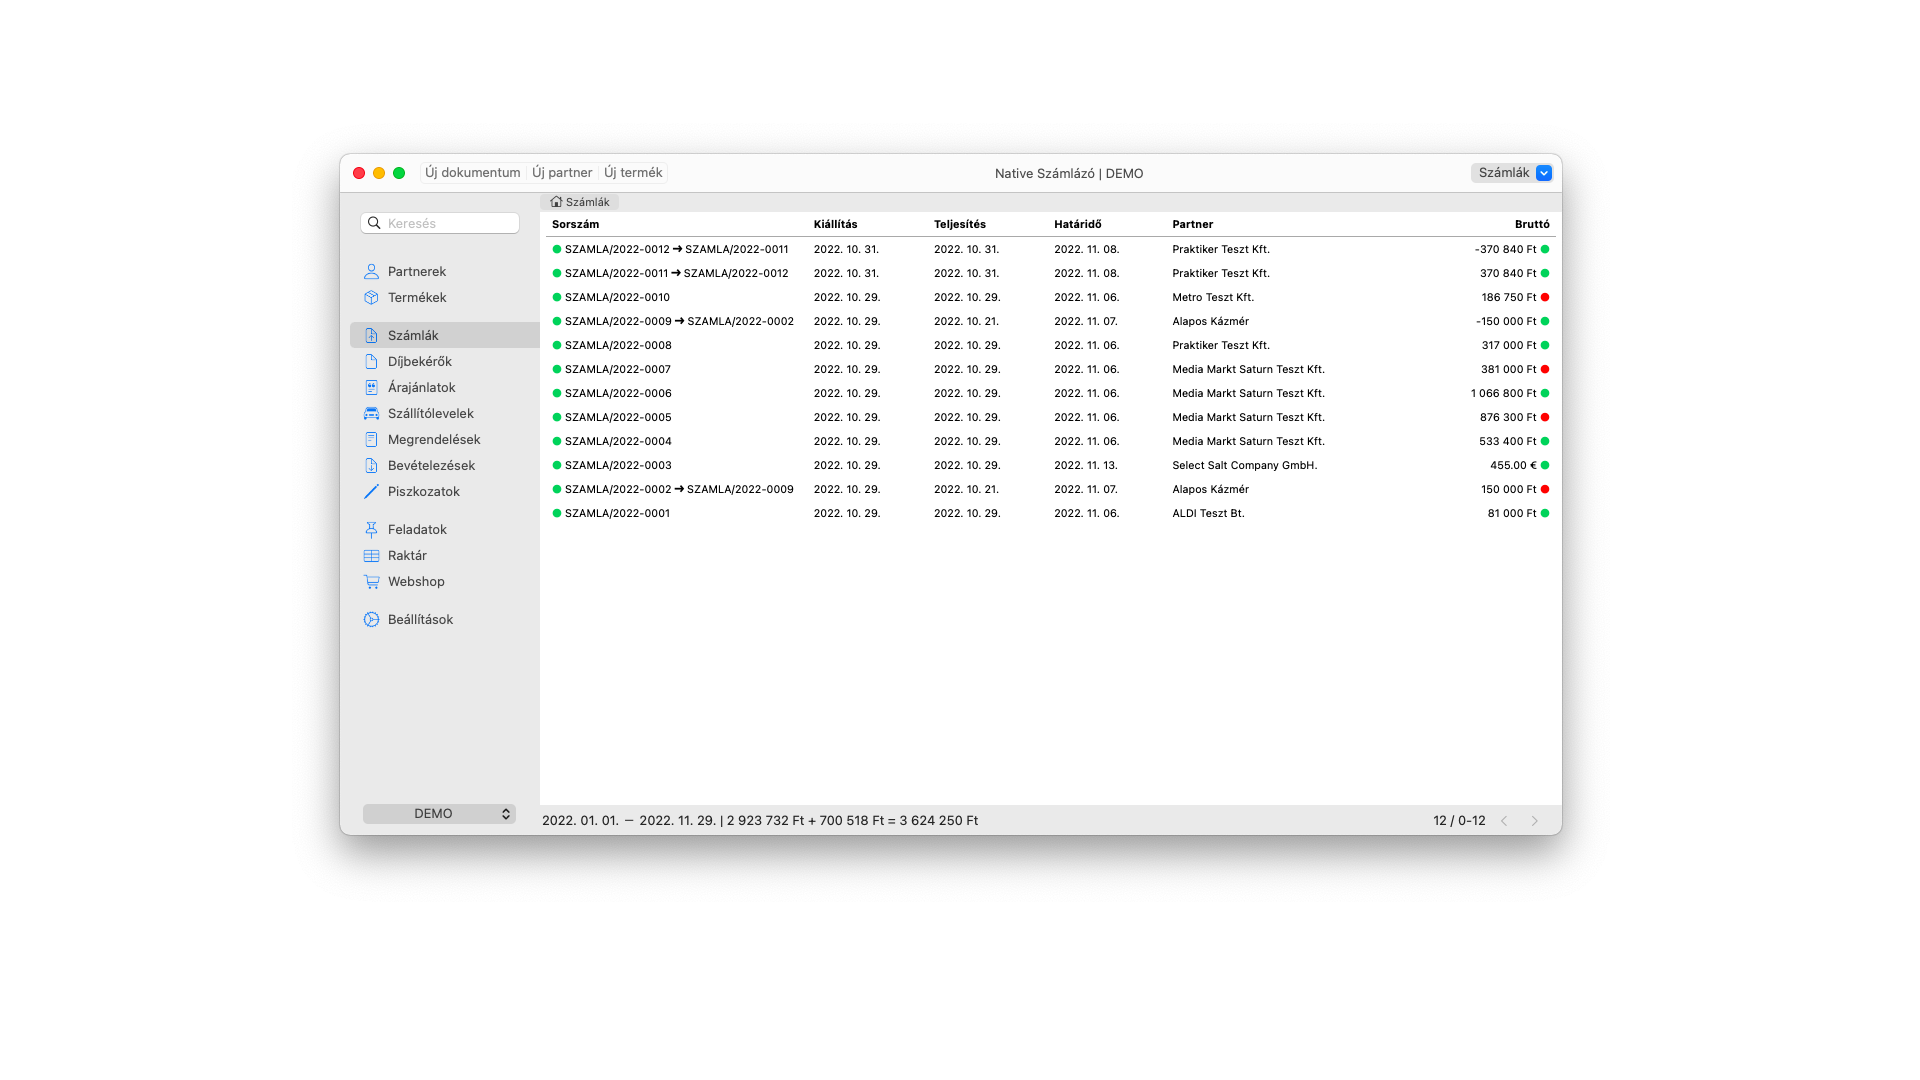Open the Szállítólevelek list
The image size is (1920, 1080).
(431, 413)
